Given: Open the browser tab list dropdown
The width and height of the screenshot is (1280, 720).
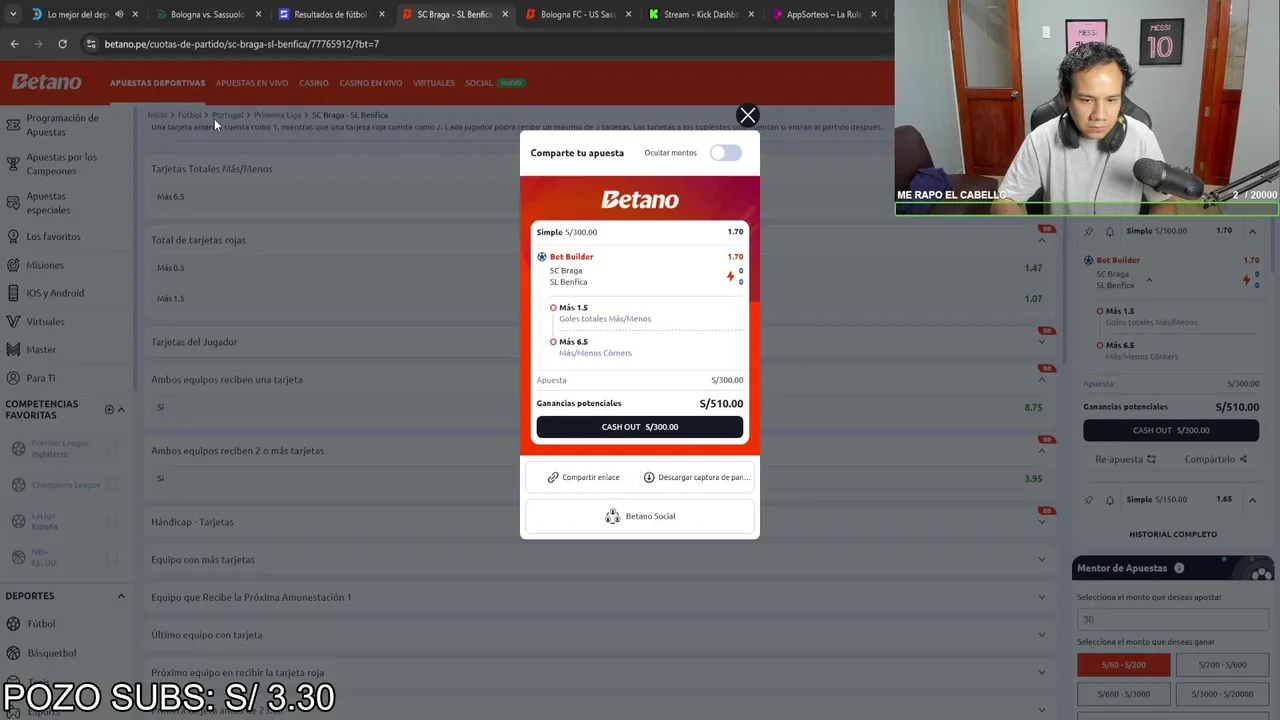Looking at the screenshot, I should click(12, 14).
